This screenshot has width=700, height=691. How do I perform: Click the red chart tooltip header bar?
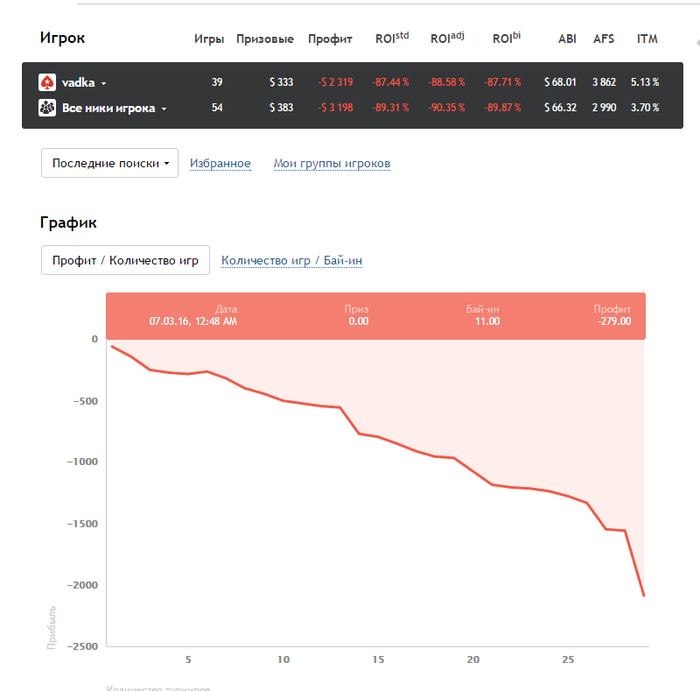(375, 315)
